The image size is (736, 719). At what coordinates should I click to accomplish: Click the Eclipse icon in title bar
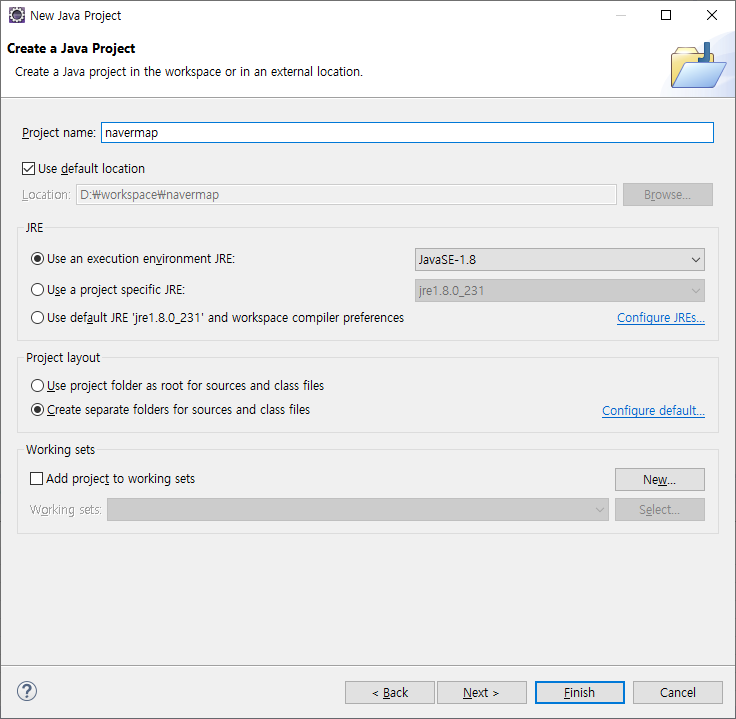pyautogui.click(x=17, y=15)
